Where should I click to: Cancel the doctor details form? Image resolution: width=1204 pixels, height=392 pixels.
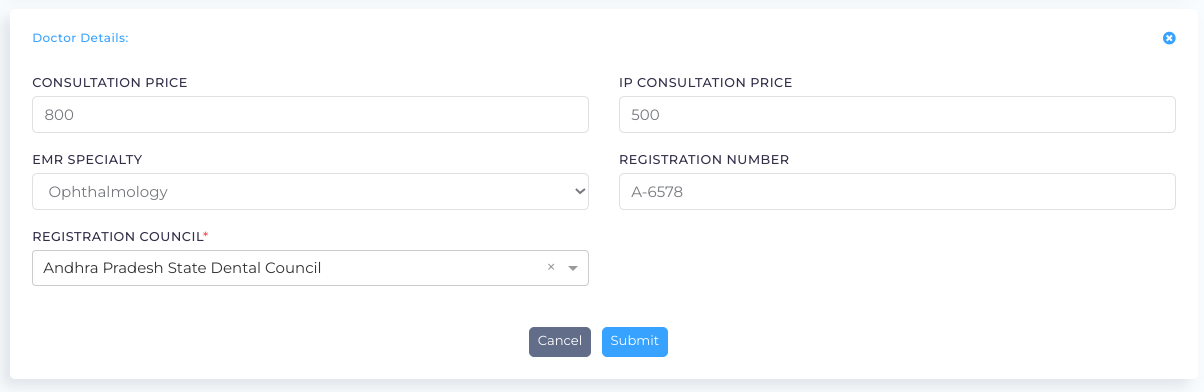(x=560, y=341)
